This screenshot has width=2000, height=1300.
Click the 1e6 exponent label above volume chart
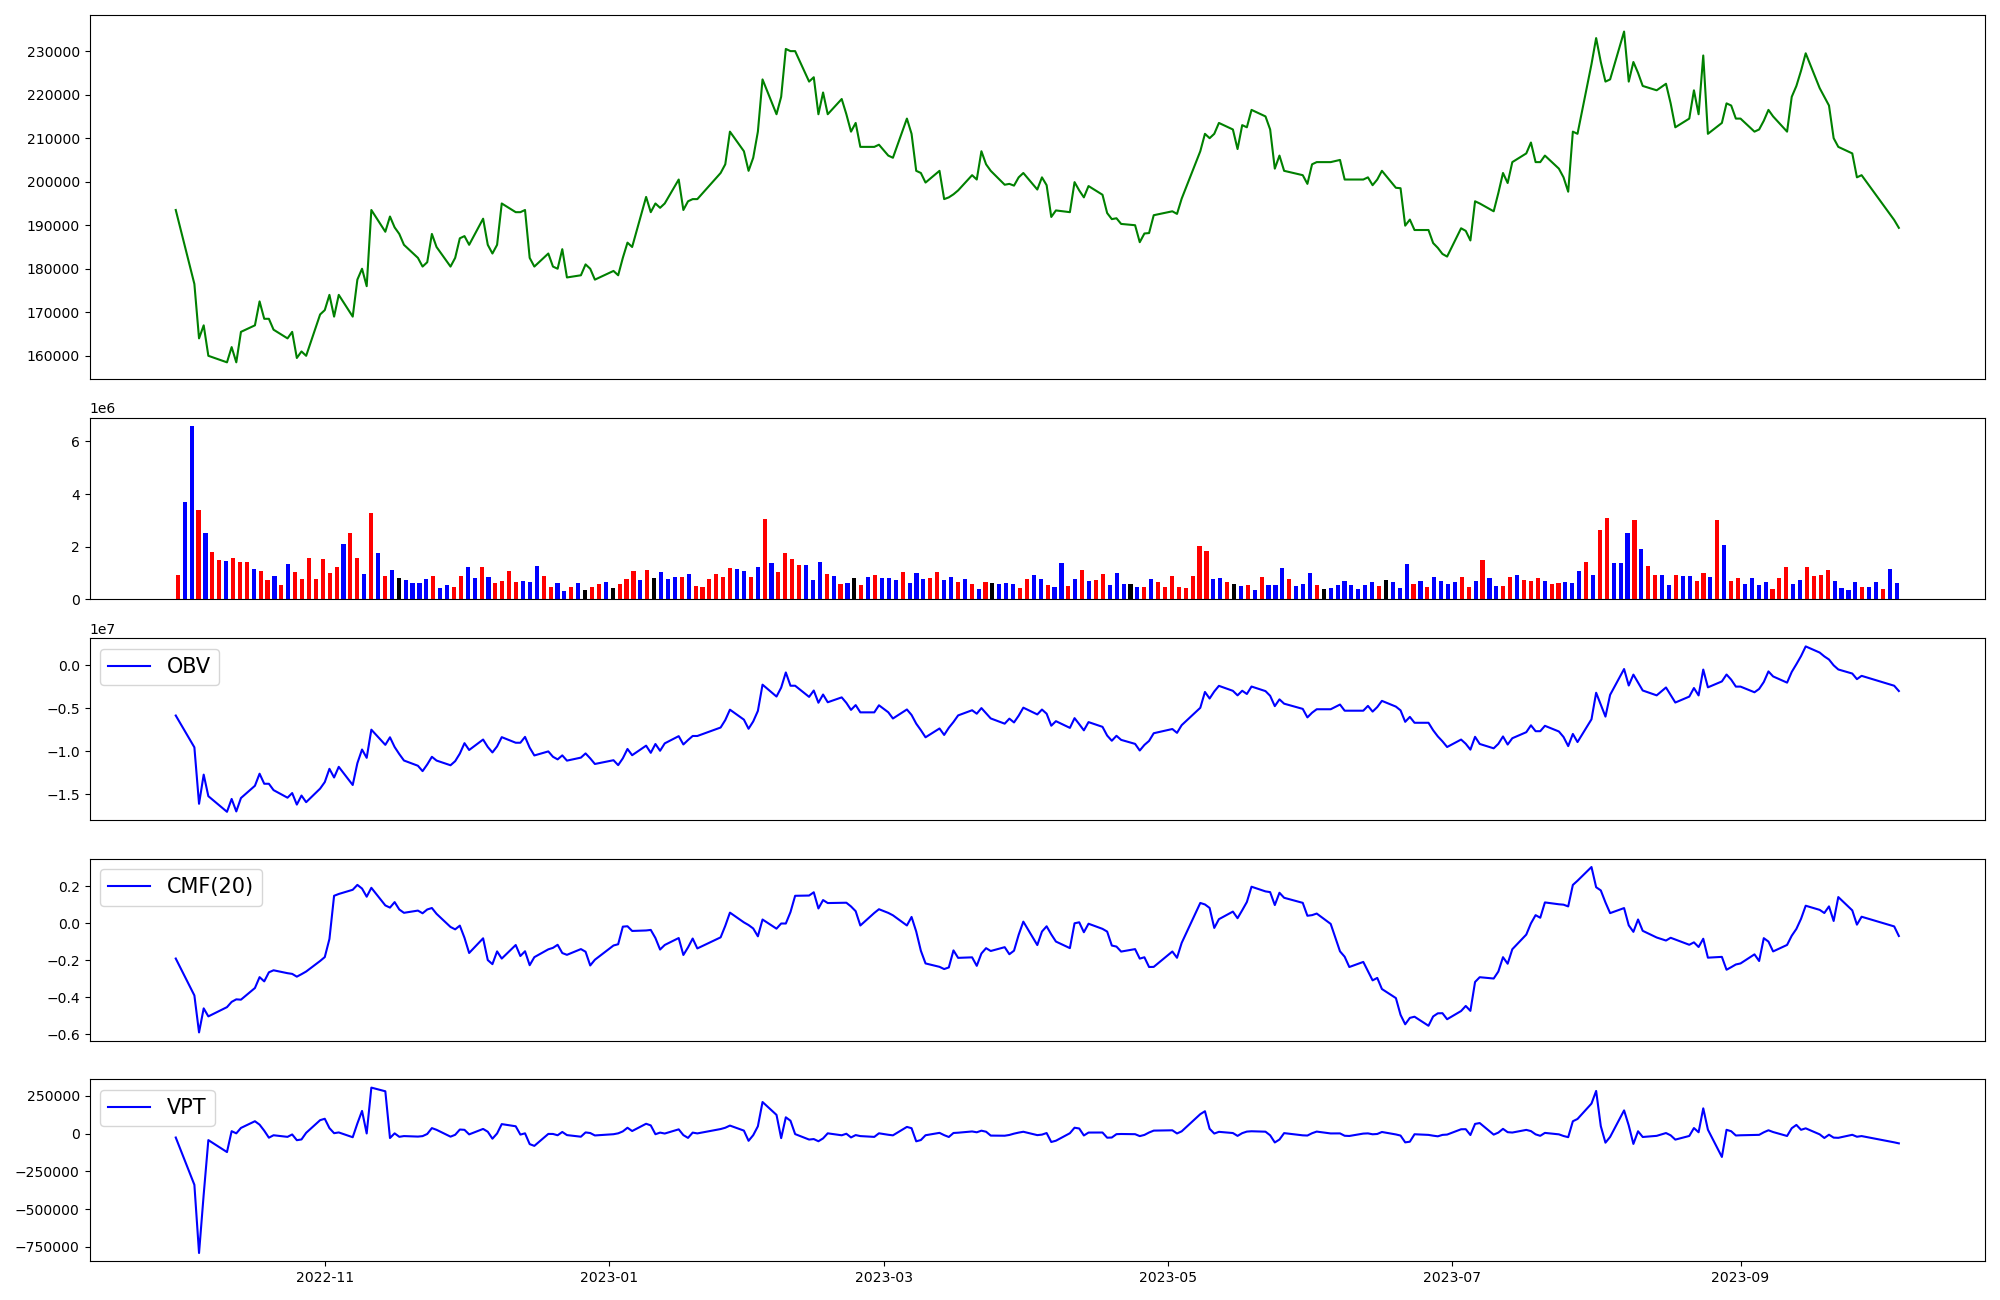coord(103,409)
